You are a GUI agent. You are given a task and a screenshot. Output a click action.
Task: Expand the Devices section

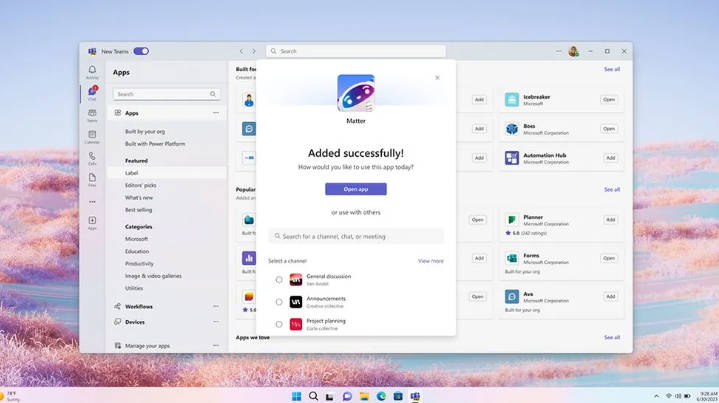(216, 322)
